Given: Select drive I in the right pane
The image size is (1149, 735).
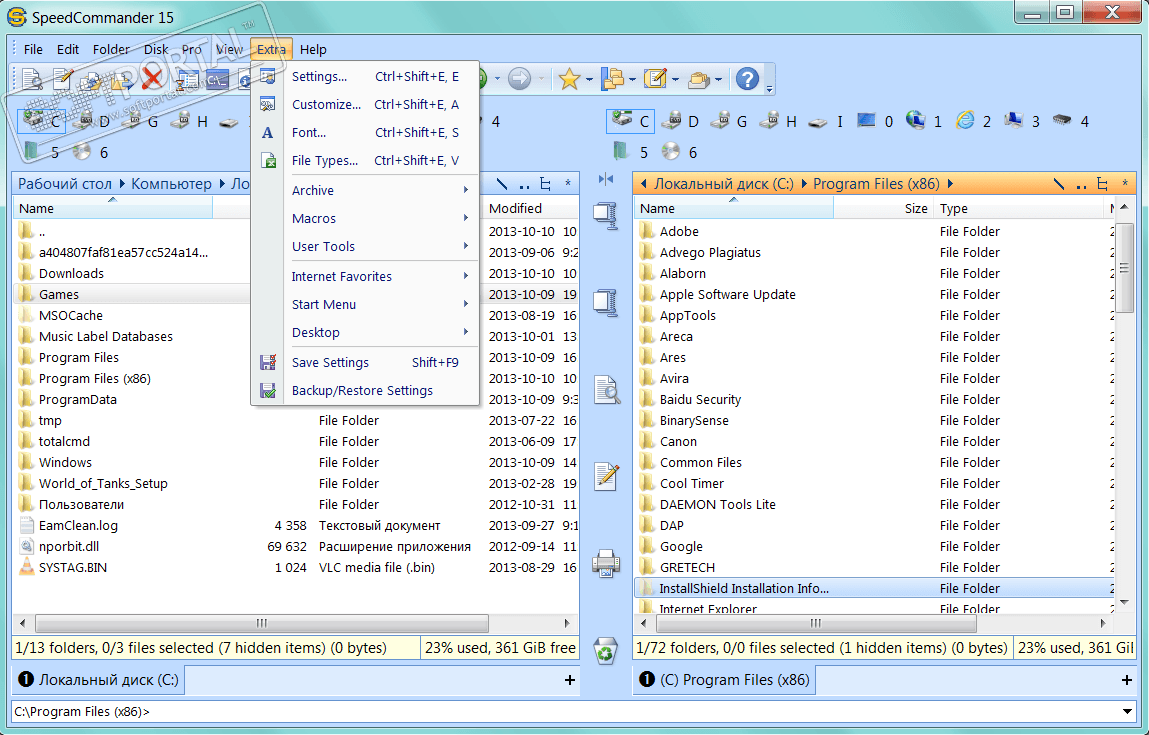Looking at the screenshot, I should point(827,121).
